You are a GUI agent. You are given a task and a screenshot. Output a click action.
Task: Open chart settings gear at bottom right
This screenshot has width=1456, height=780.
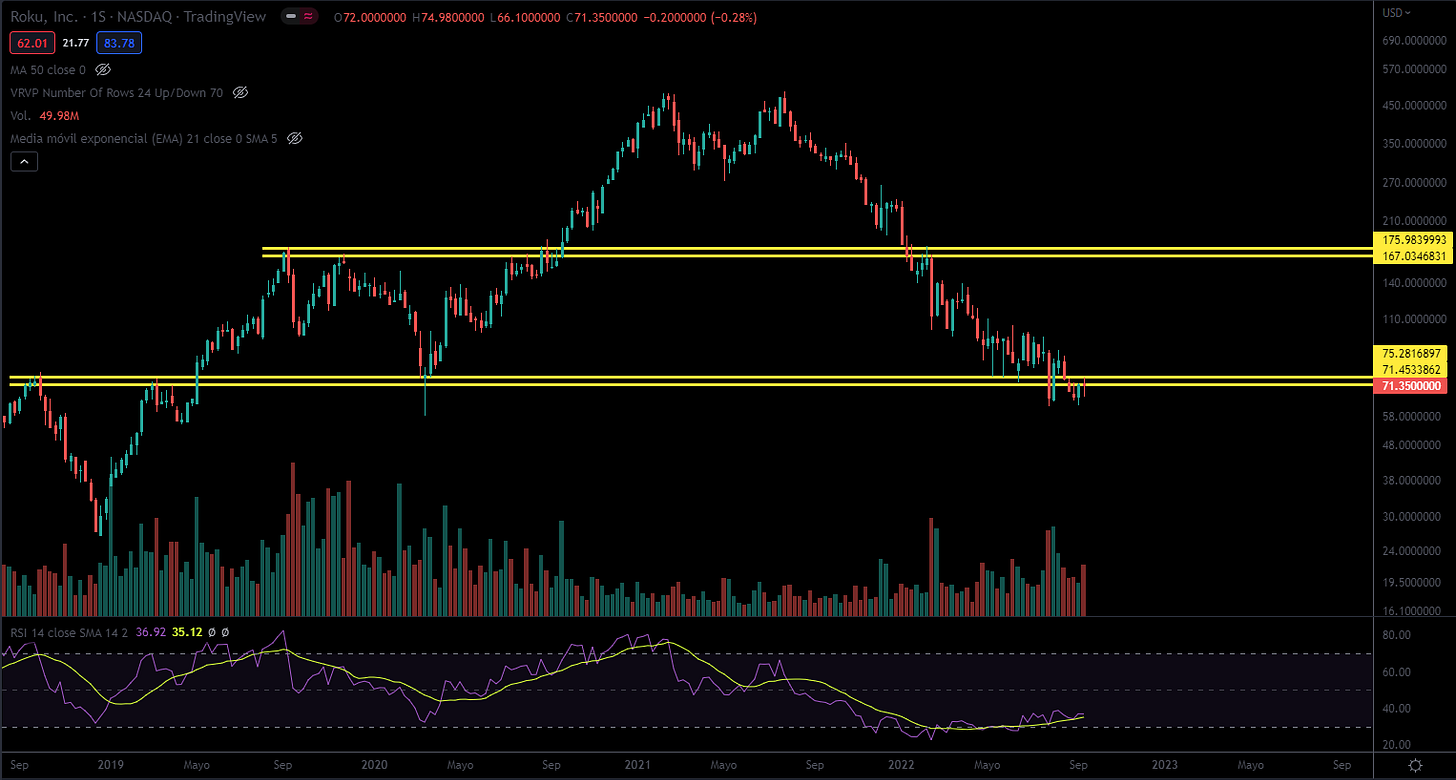pyautogui.click(x=1416, y=764)
